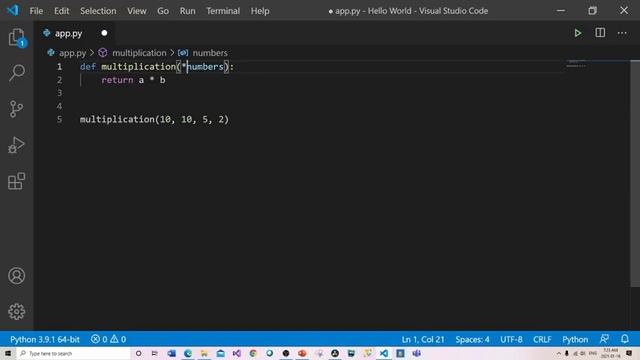Screen dimensions: 640x360
Task: Change end of line sequence CRLF
Action: pos(542,339)
